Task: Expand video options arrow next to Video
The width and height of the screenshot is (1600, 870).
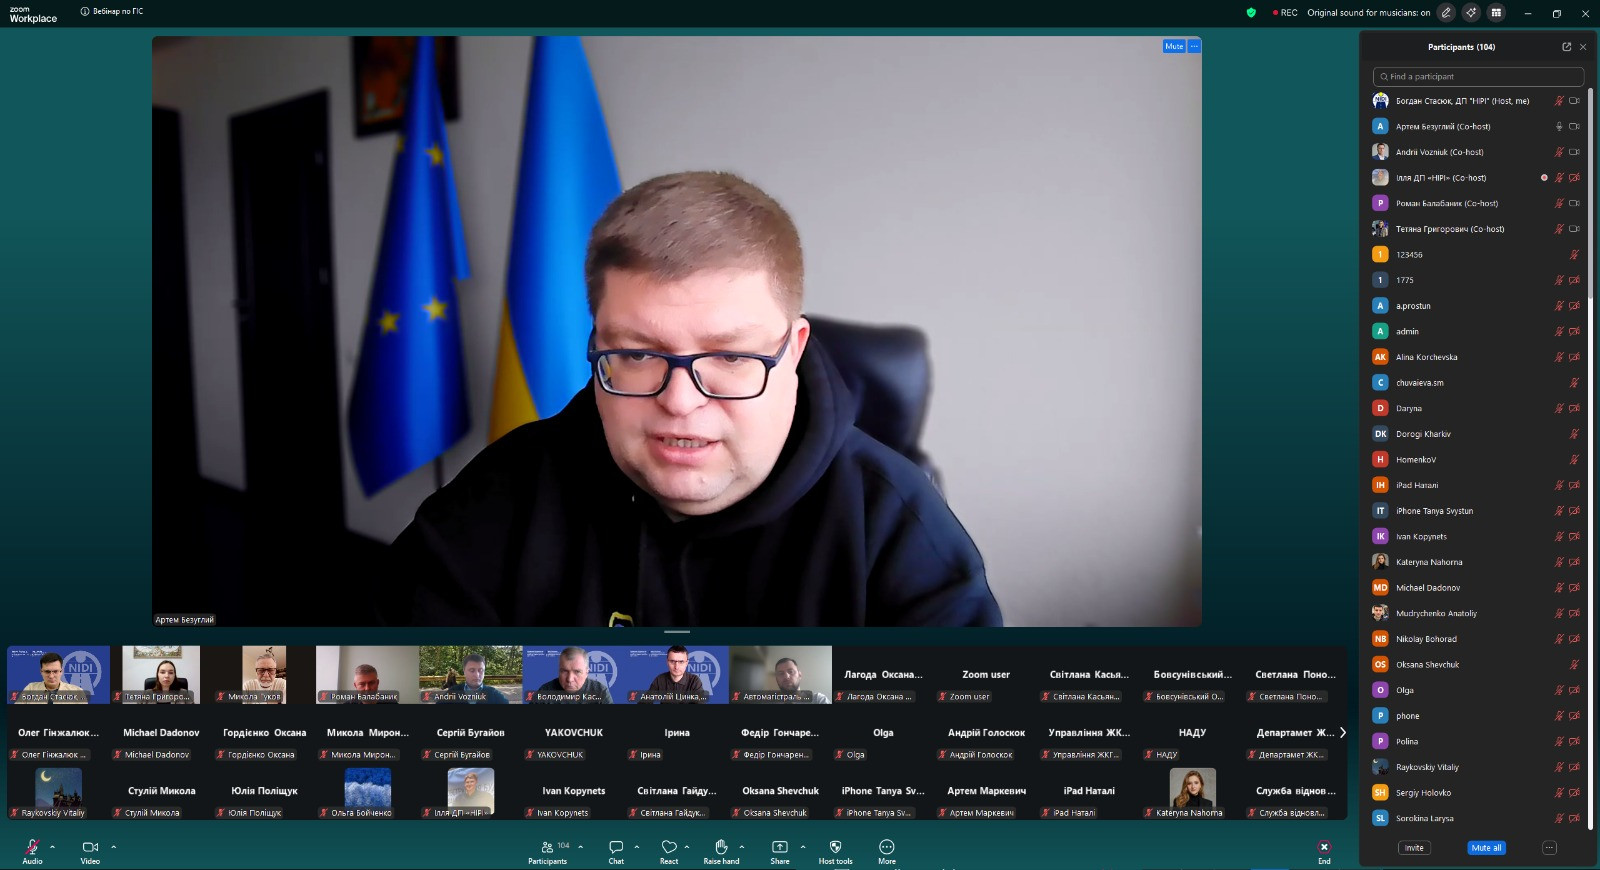Action: 114,847
